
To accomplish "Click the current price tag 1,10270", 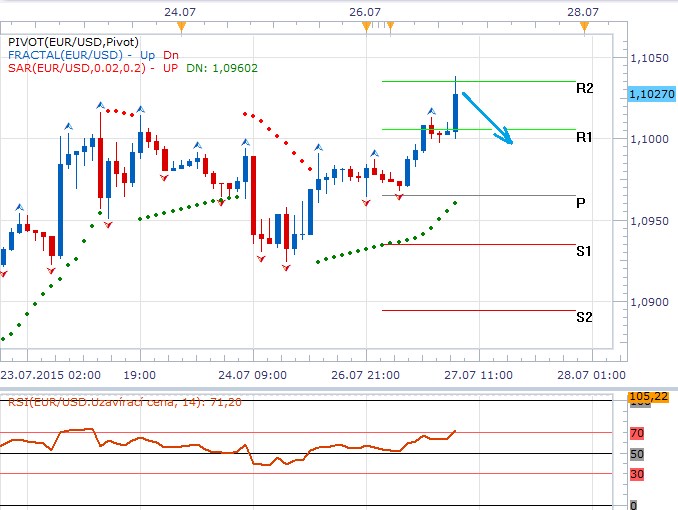I will [650, 93].
